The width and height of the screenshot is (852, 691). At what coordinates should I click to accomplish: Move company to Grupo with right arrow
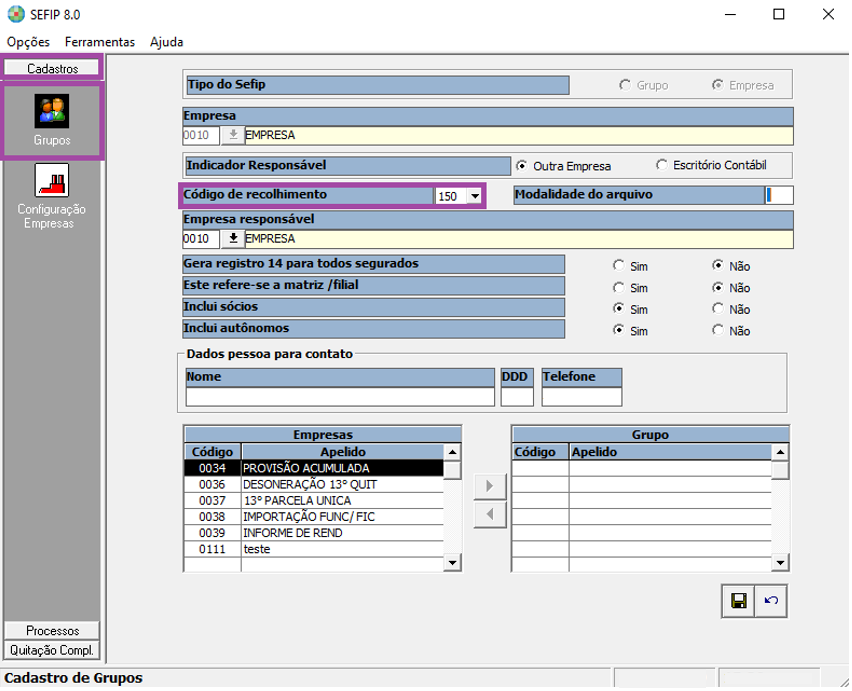(490, 486)
